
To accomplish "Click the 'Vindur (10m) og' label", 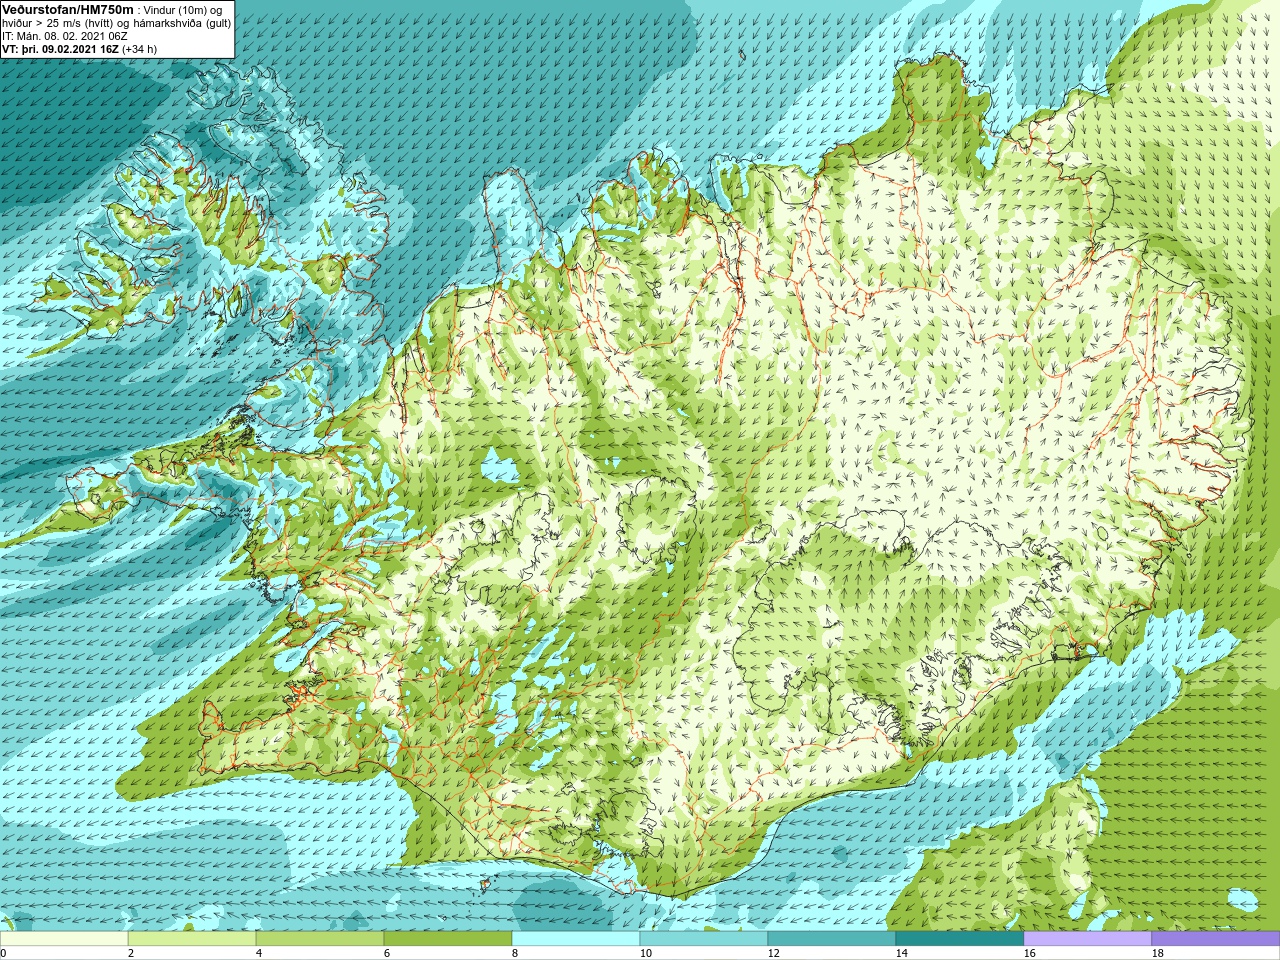I will pos(183,10).
